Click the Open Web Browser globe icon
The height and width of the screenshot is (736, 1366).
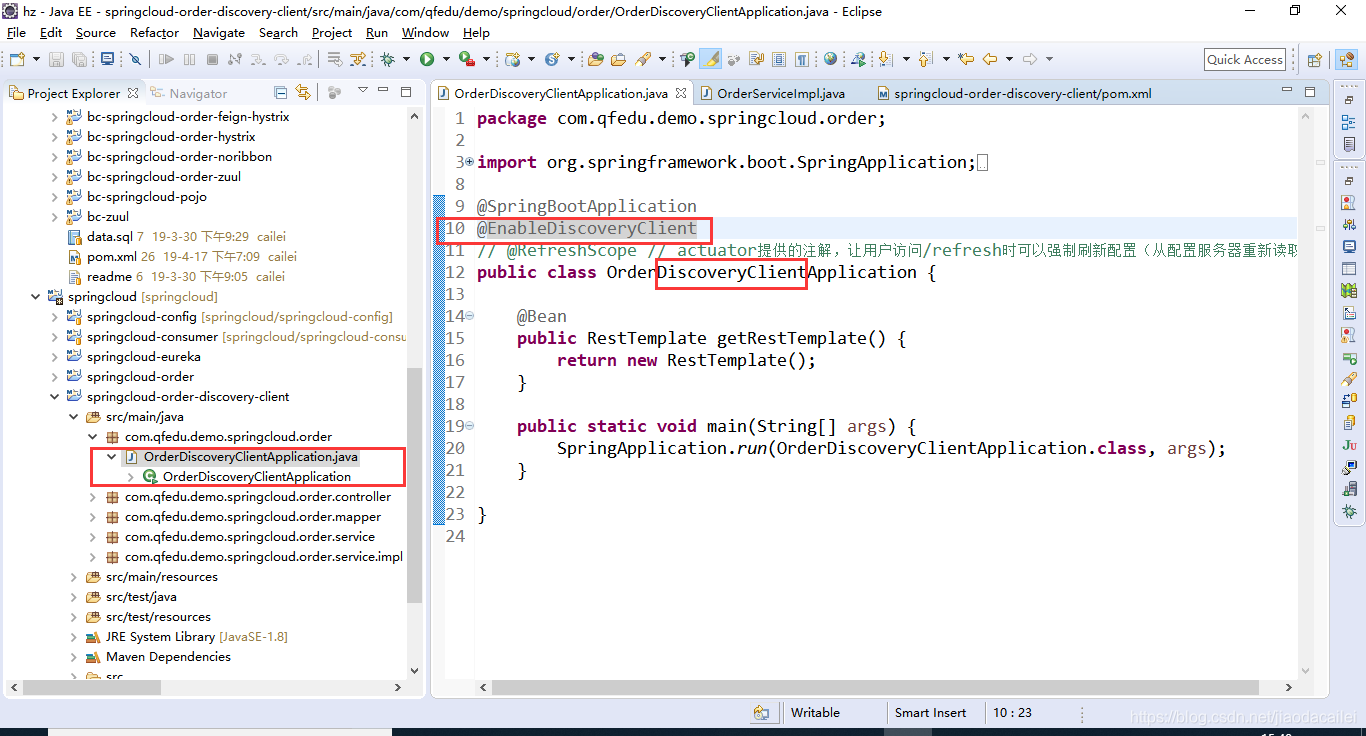pyautogui.click(x=830, y=59)
